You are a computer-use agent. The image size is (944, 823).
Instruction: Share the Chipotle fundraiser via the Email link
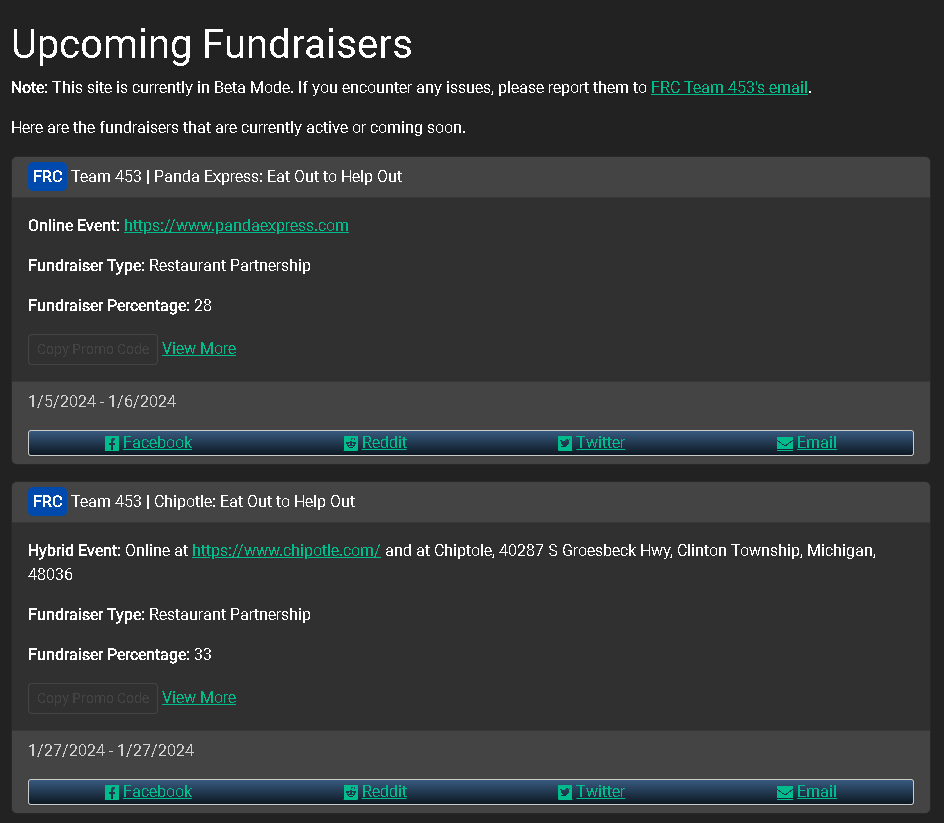coord(816,792)
